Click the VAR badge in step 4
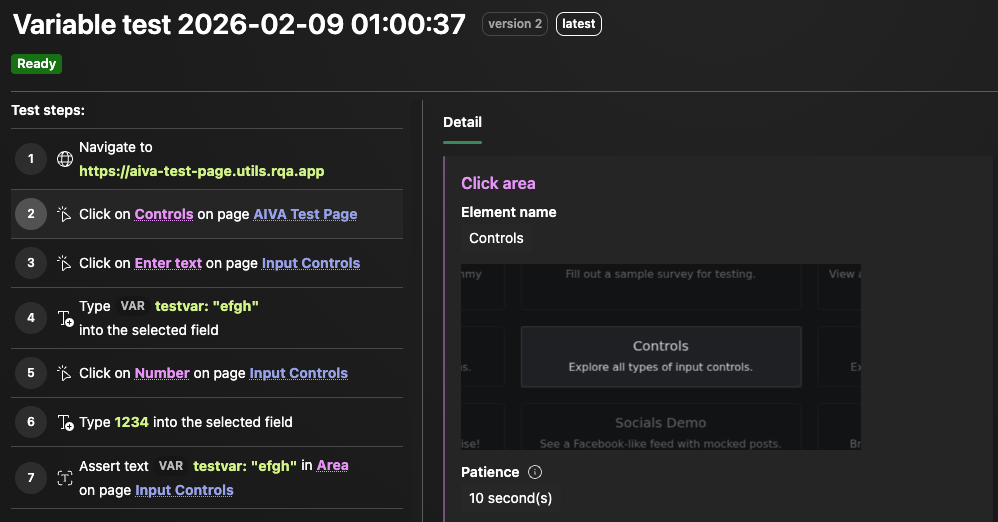Screen dimensions: 998x522 pos(132,306)
